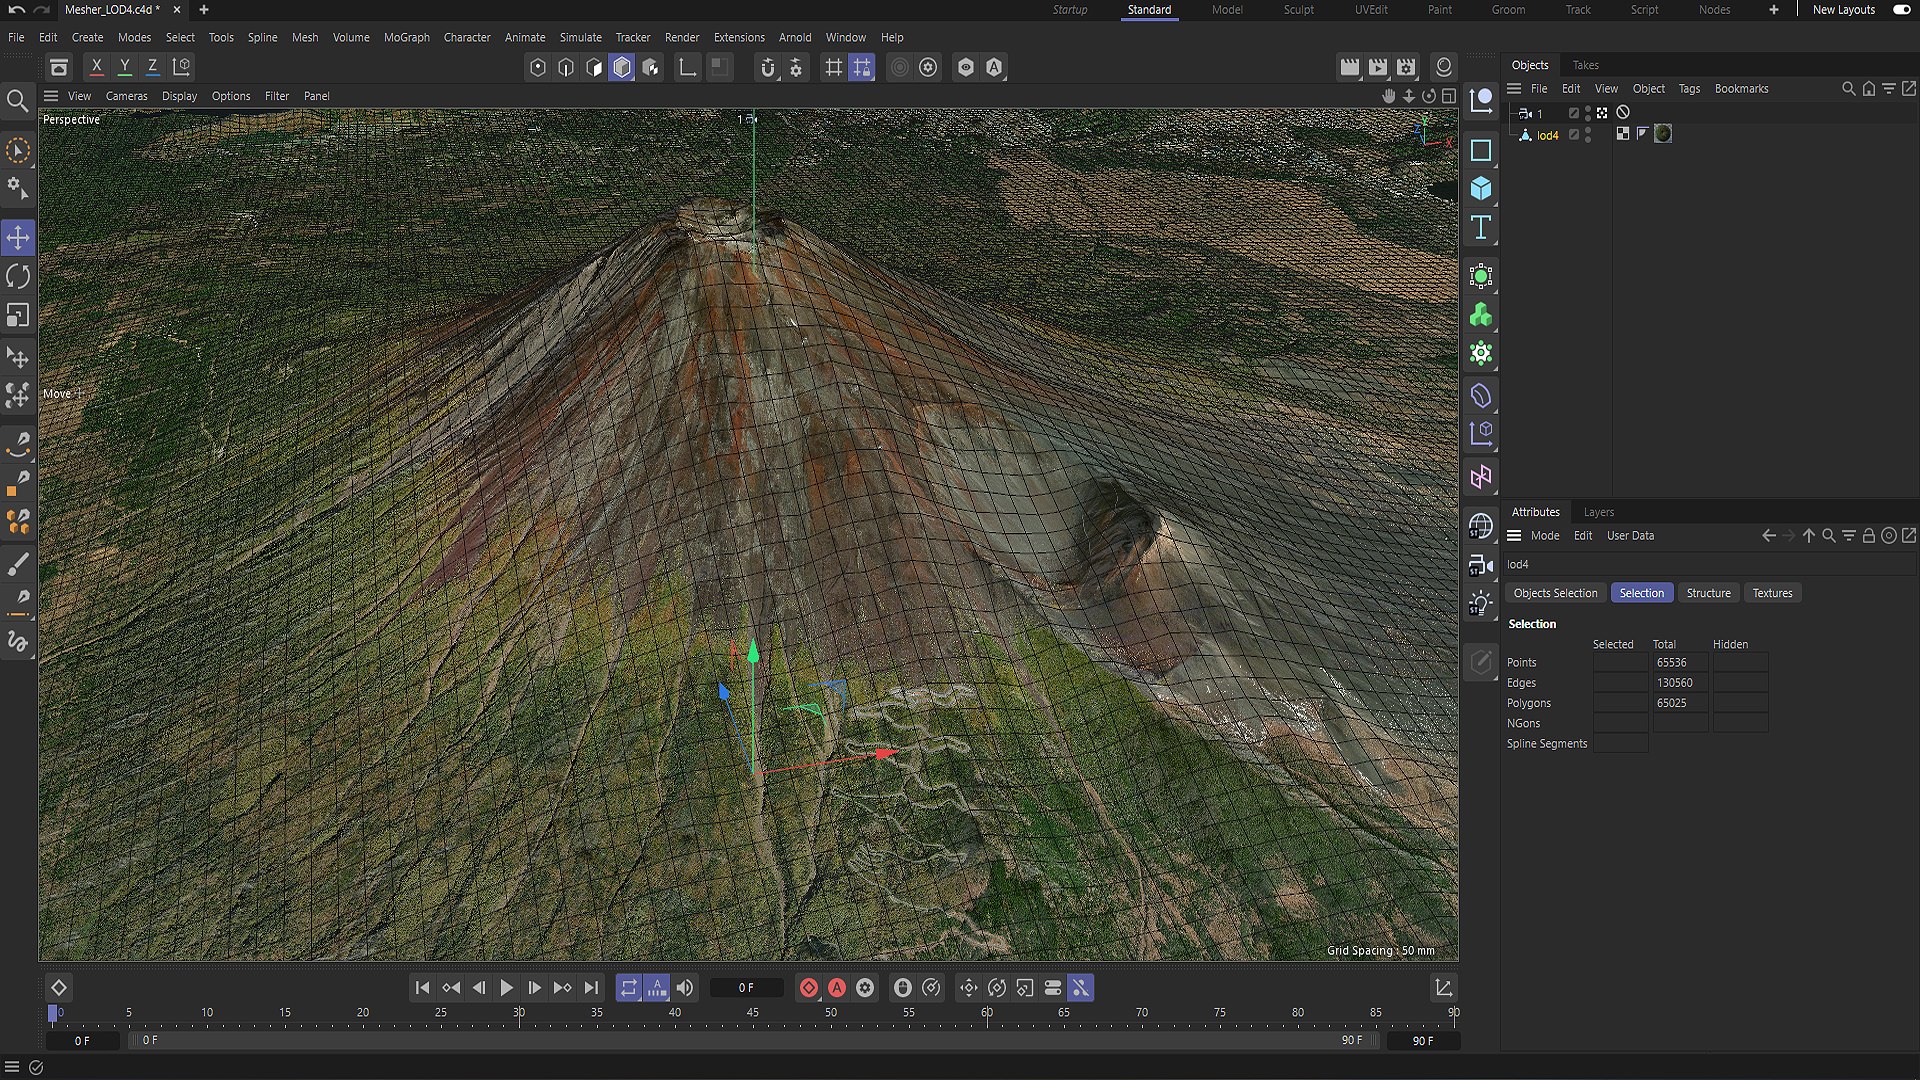Toggle loop playback mode
This screenshot has width=1920, height=1080.
[x=628, y=988]
